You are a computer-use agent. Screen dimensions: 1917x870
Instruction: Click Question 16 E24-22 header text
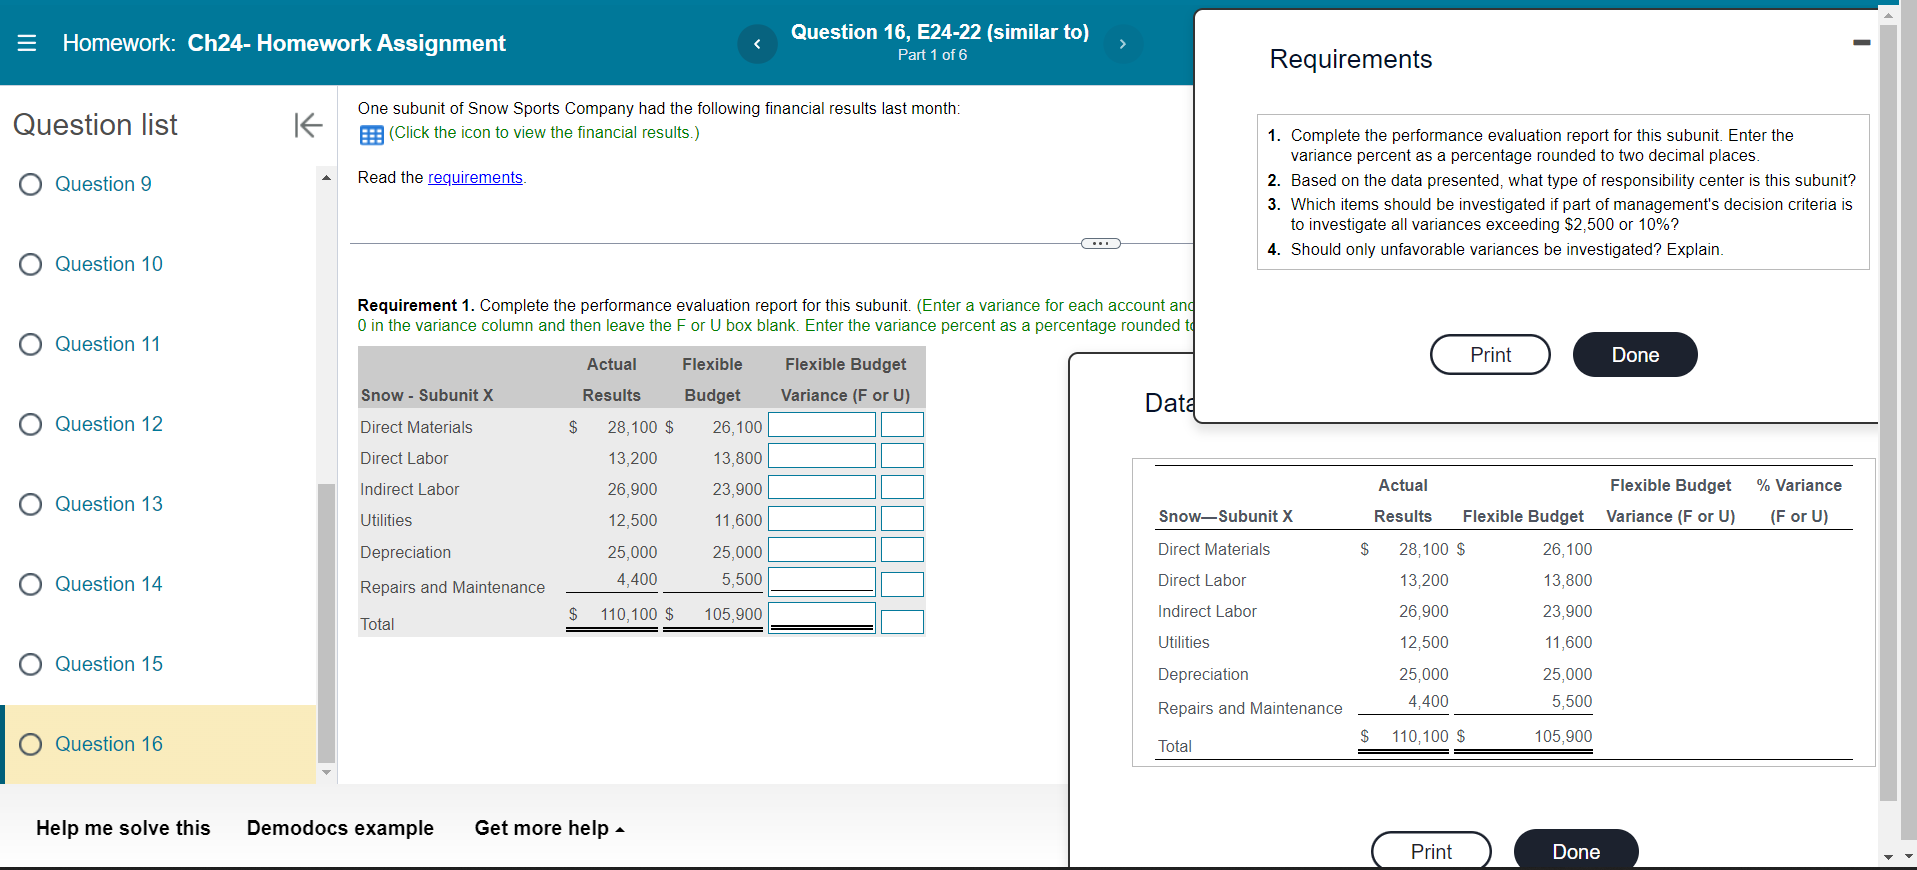pyautogui.click(x=940, y=32)
